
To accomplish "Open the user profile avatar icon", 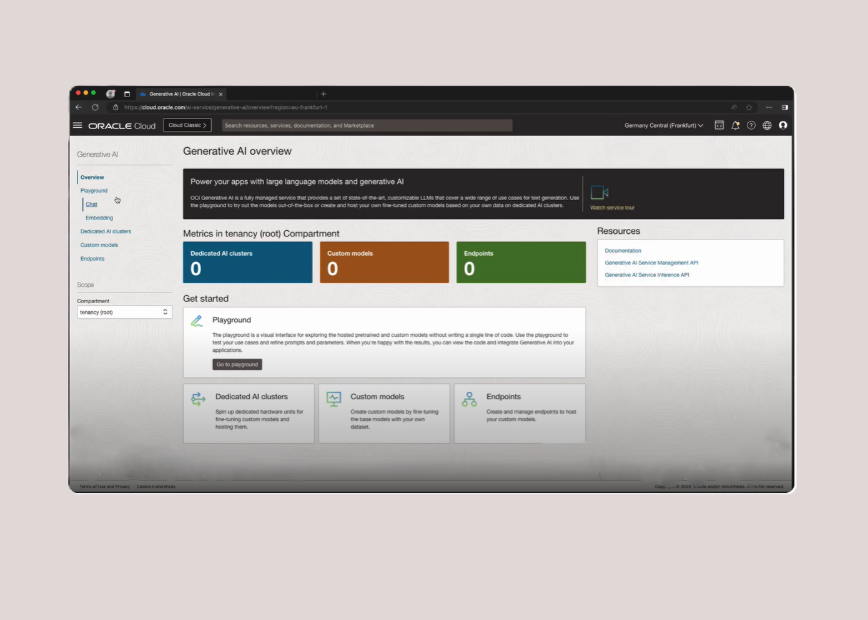I will click(x=783, y=125).
